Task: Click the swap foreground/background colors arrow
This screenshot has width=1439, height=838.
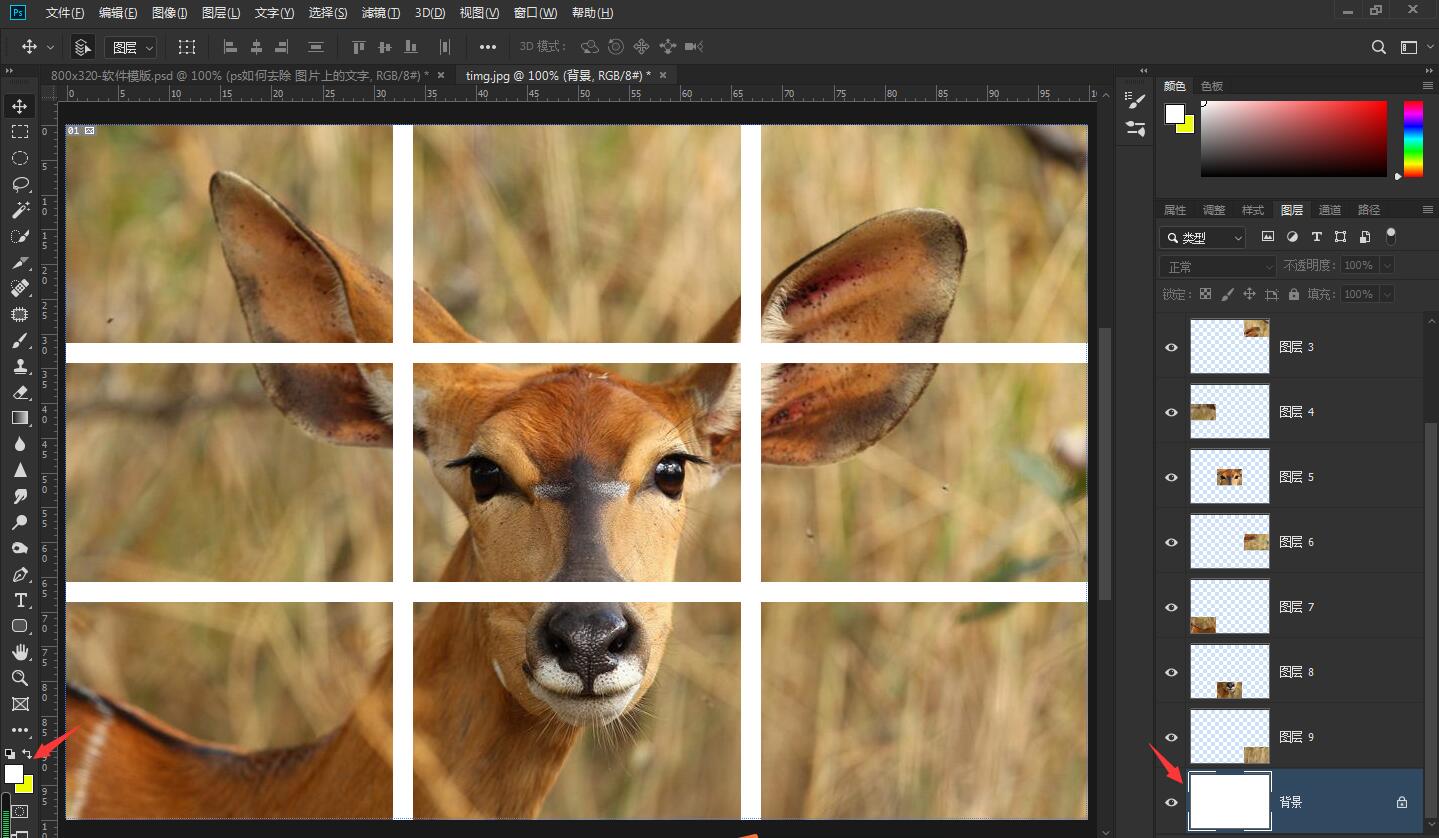Action: (x=27, y=754)
